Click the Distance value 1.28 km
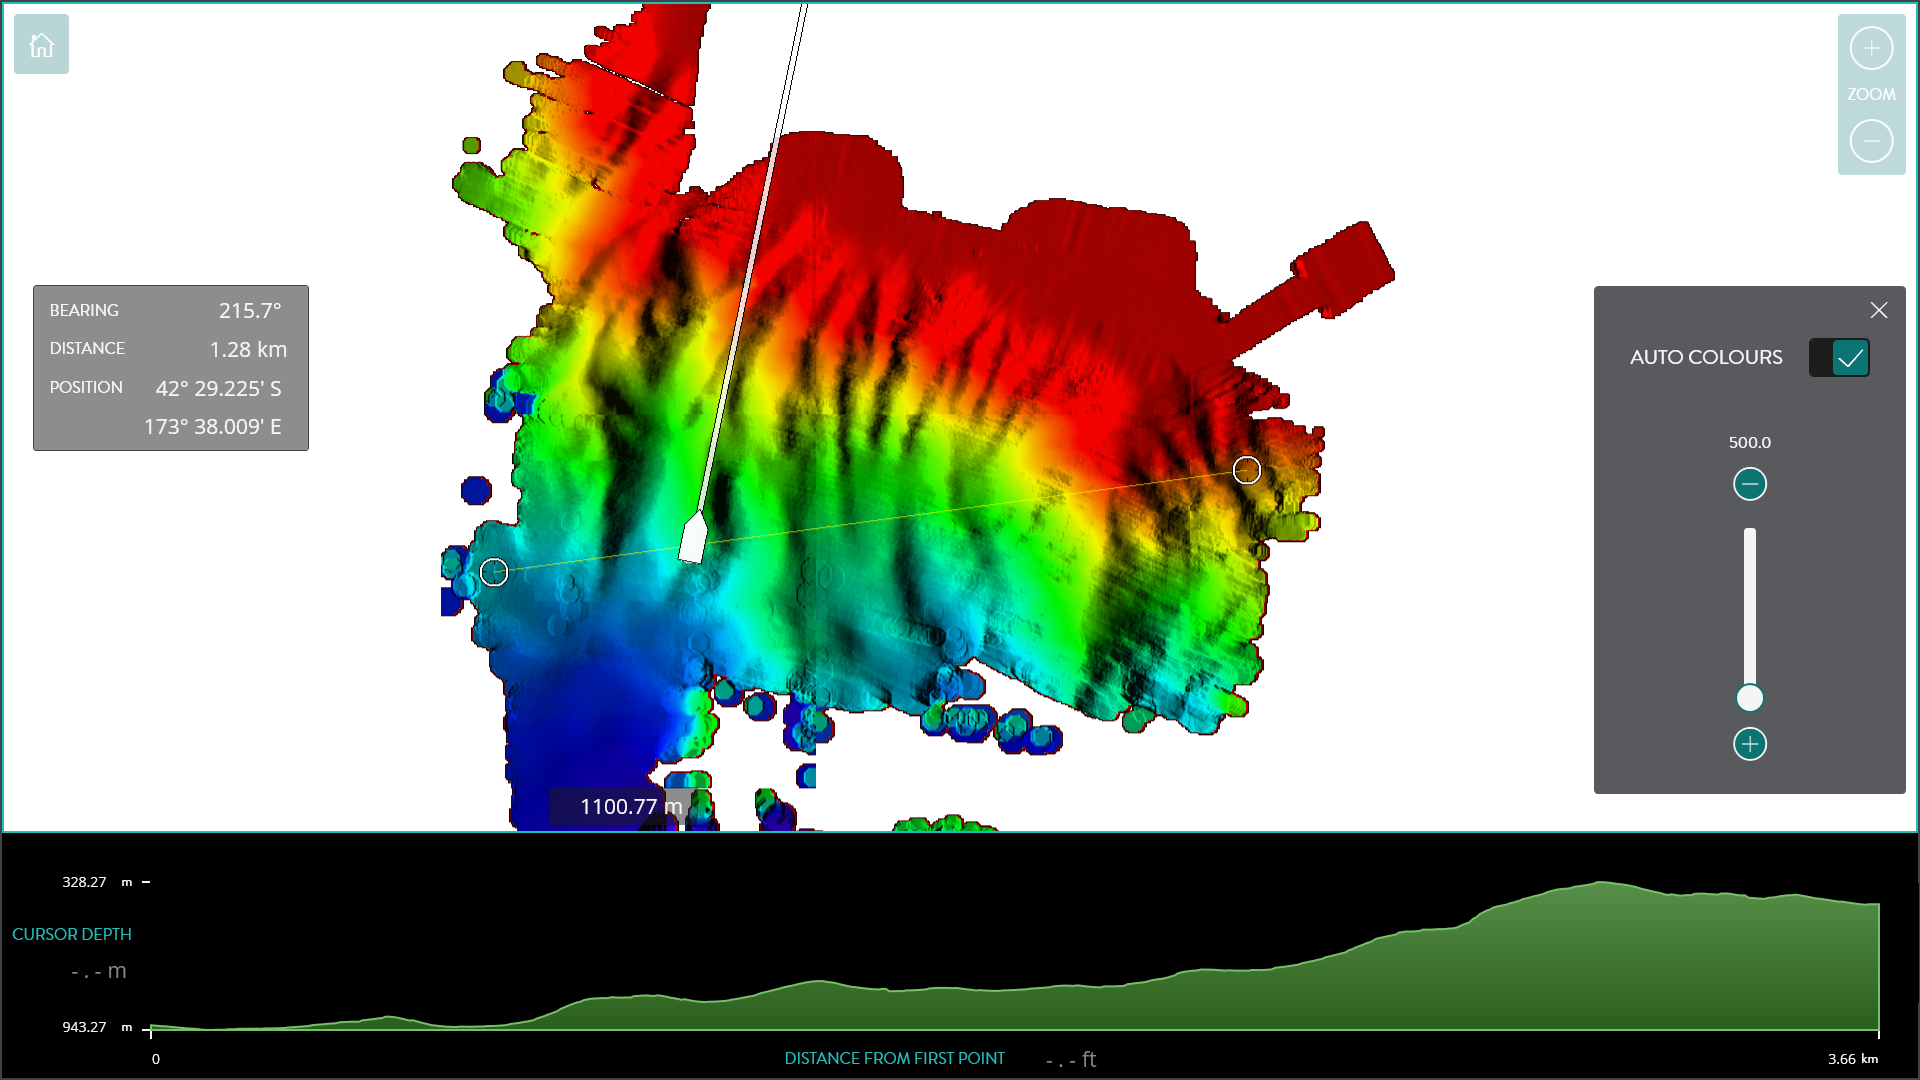1920x1080 pixels. tap(248, 349)
